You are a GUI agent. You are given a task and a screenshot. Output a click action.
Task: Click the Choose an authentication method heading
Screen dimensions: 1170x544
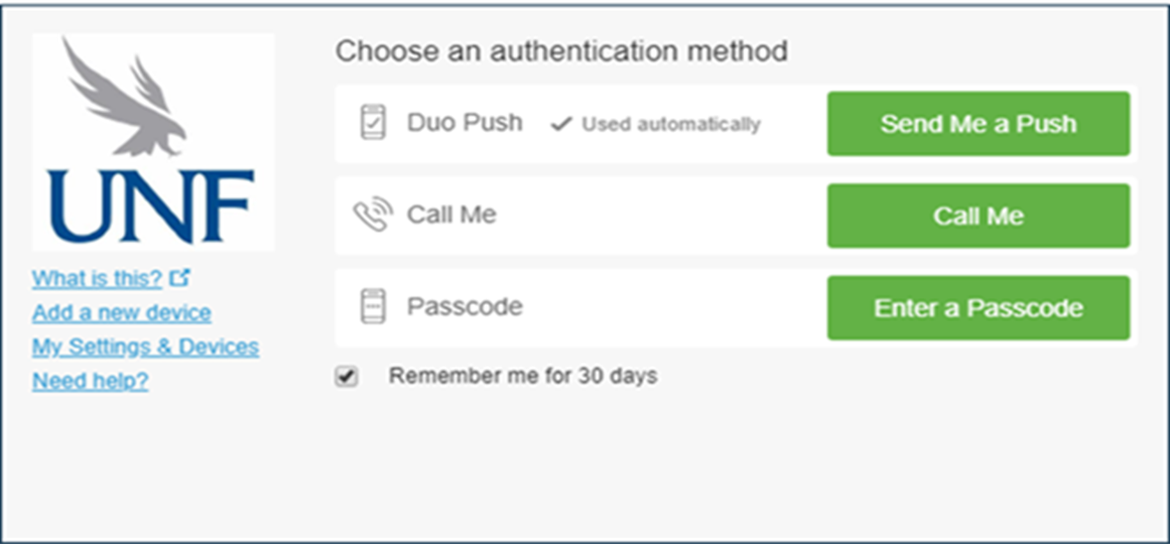561,51
